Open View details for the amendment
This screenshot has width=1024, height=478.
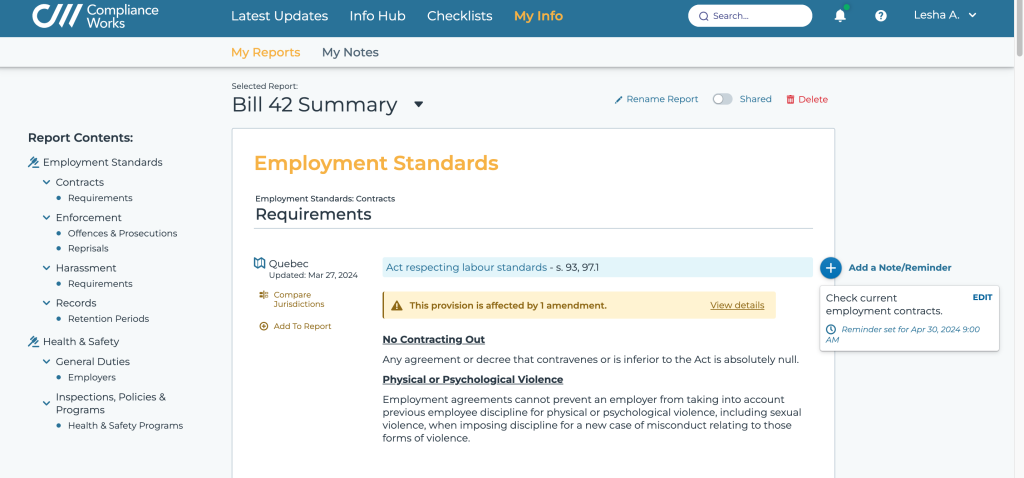(x=737, y=305)
